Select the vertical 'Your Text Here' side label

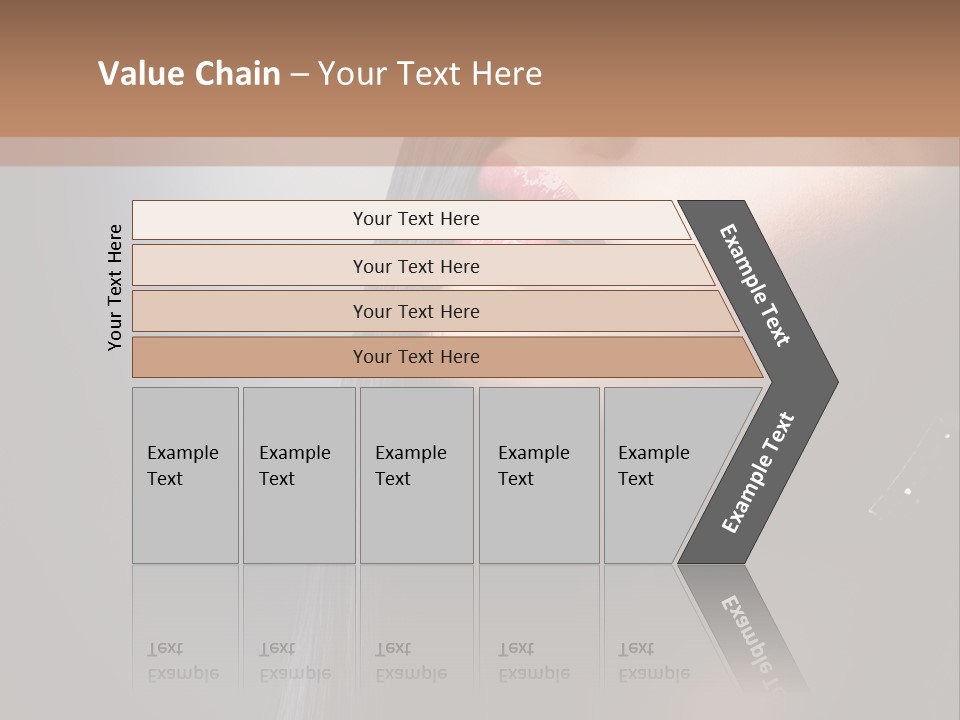tap(115, 287)
